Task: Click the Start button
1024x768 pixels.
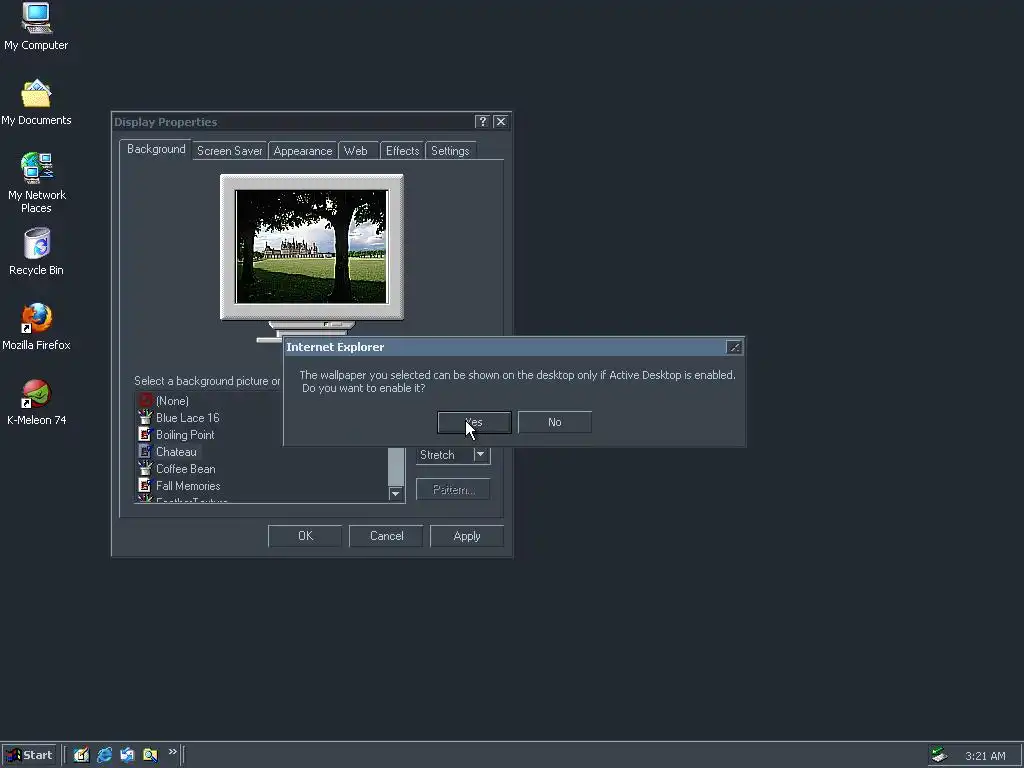Action: pyautogui.click(x=29, y=755)
